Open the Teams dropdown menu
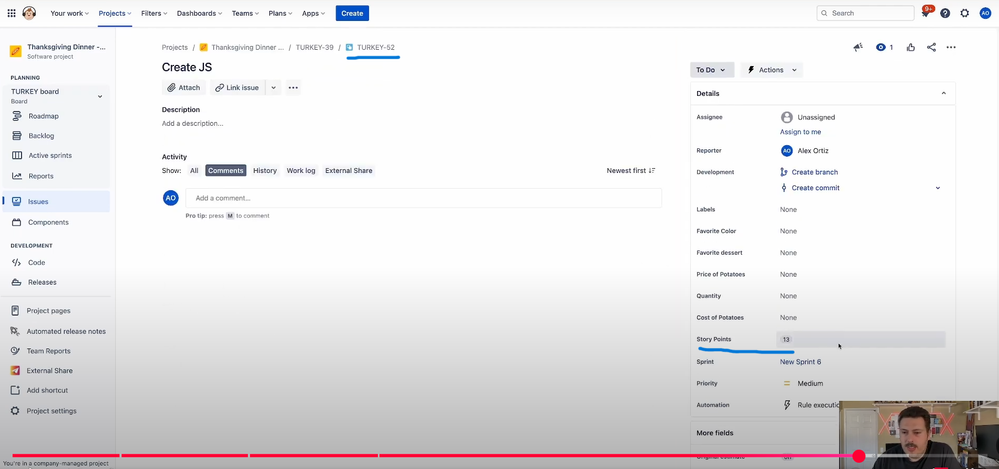Viewport: 999px width, 469px height. click(245, 13)
